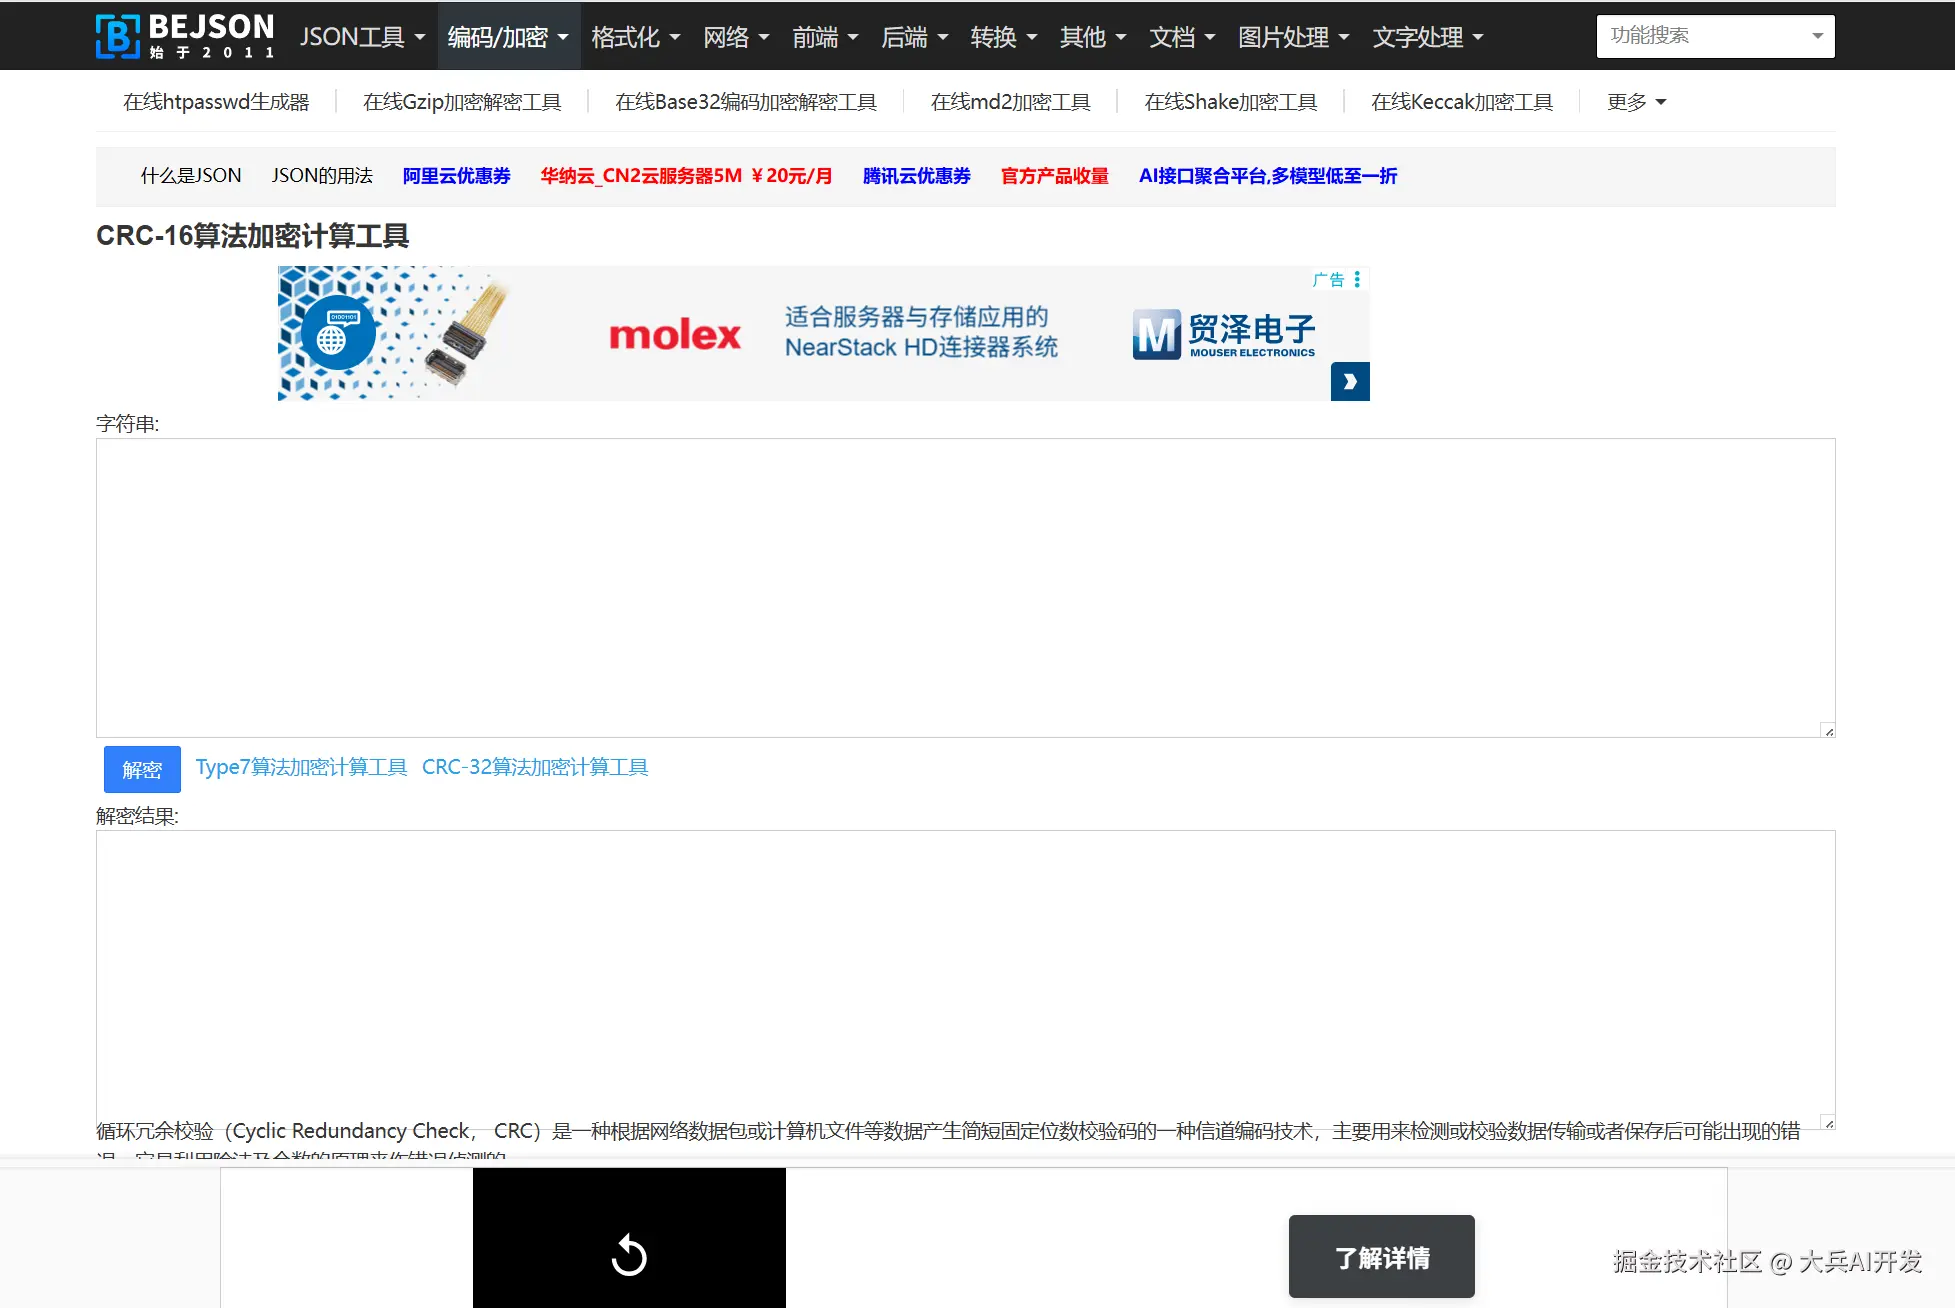This screenshot has width=1955, height=1308.
Task: Open the 功能搜索 combo box
Action: coord(1715,36)
